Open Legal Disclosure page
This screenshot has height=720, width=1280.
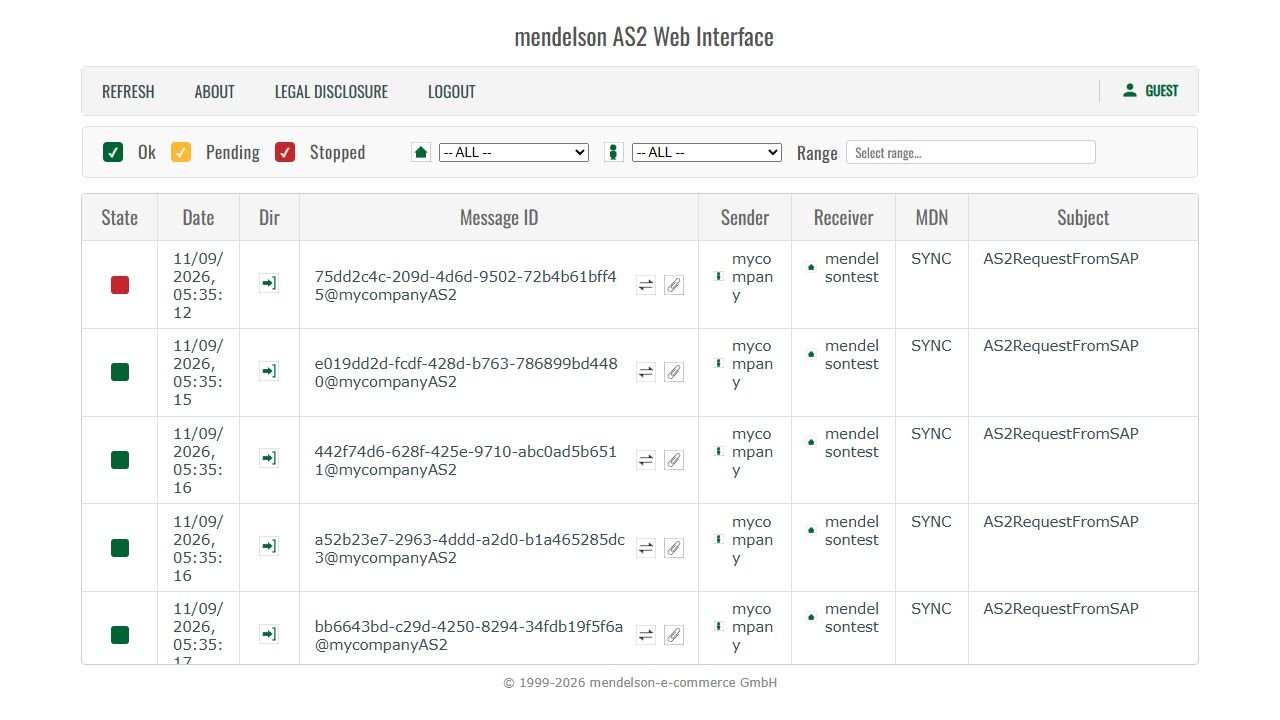click(331, 91)
